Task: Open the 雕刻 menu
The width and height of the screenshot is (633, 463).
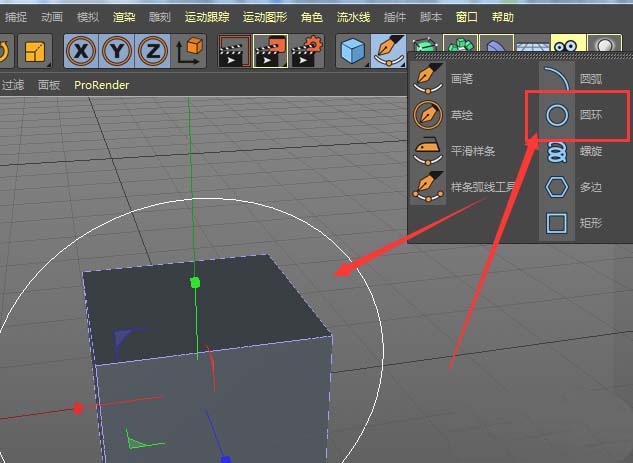Action: coord(159,17)
